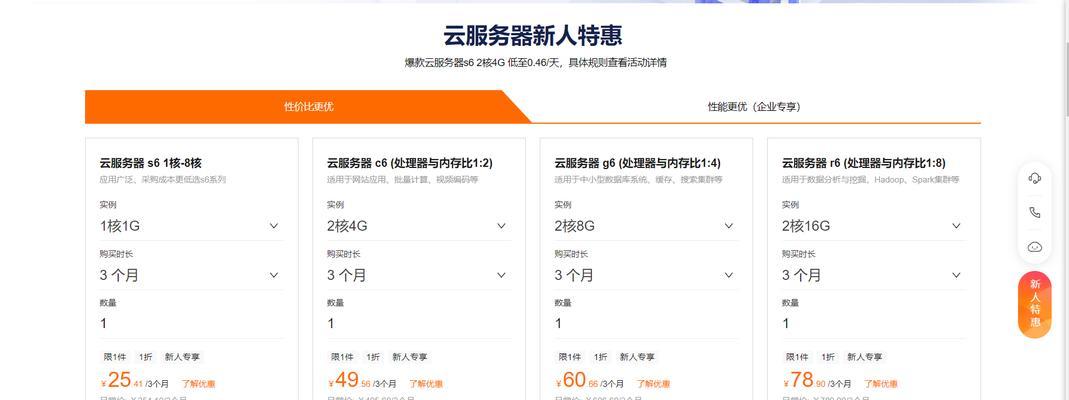
Task: Expand the s6 购买时长 dropdown
Action: pos(190,275)
